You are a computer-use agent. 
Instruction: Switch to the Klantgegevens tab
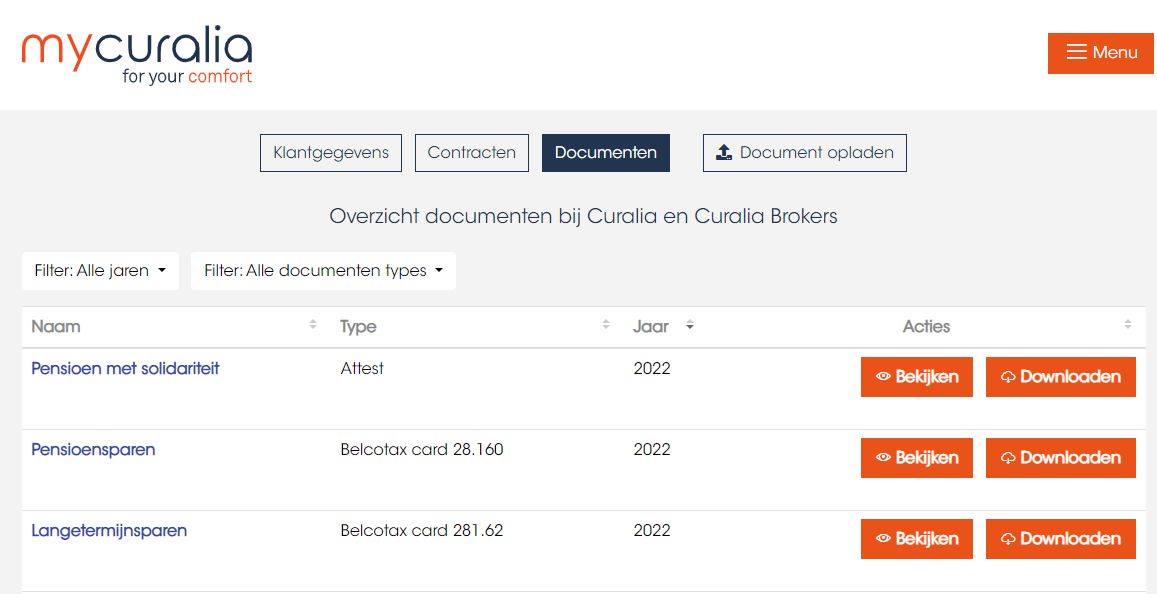pos(331,153)
